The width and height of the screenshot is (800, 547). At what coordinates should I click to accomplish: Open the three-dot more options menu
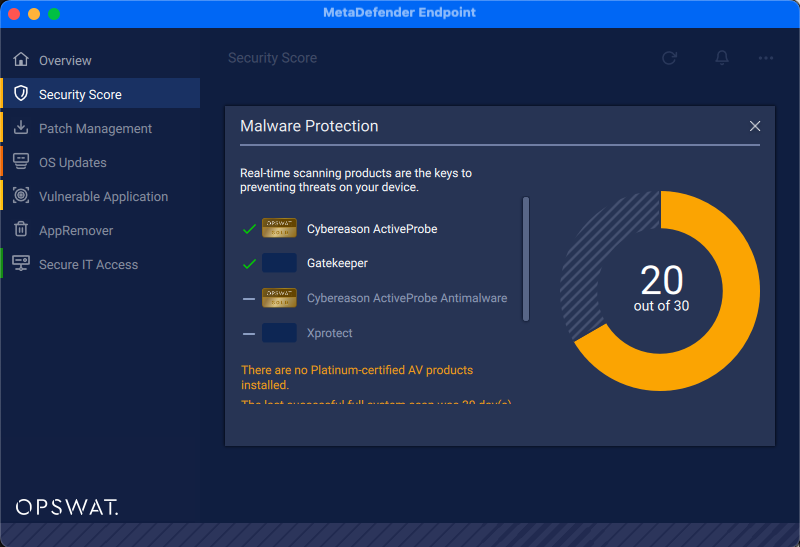[x=766, y=58]
